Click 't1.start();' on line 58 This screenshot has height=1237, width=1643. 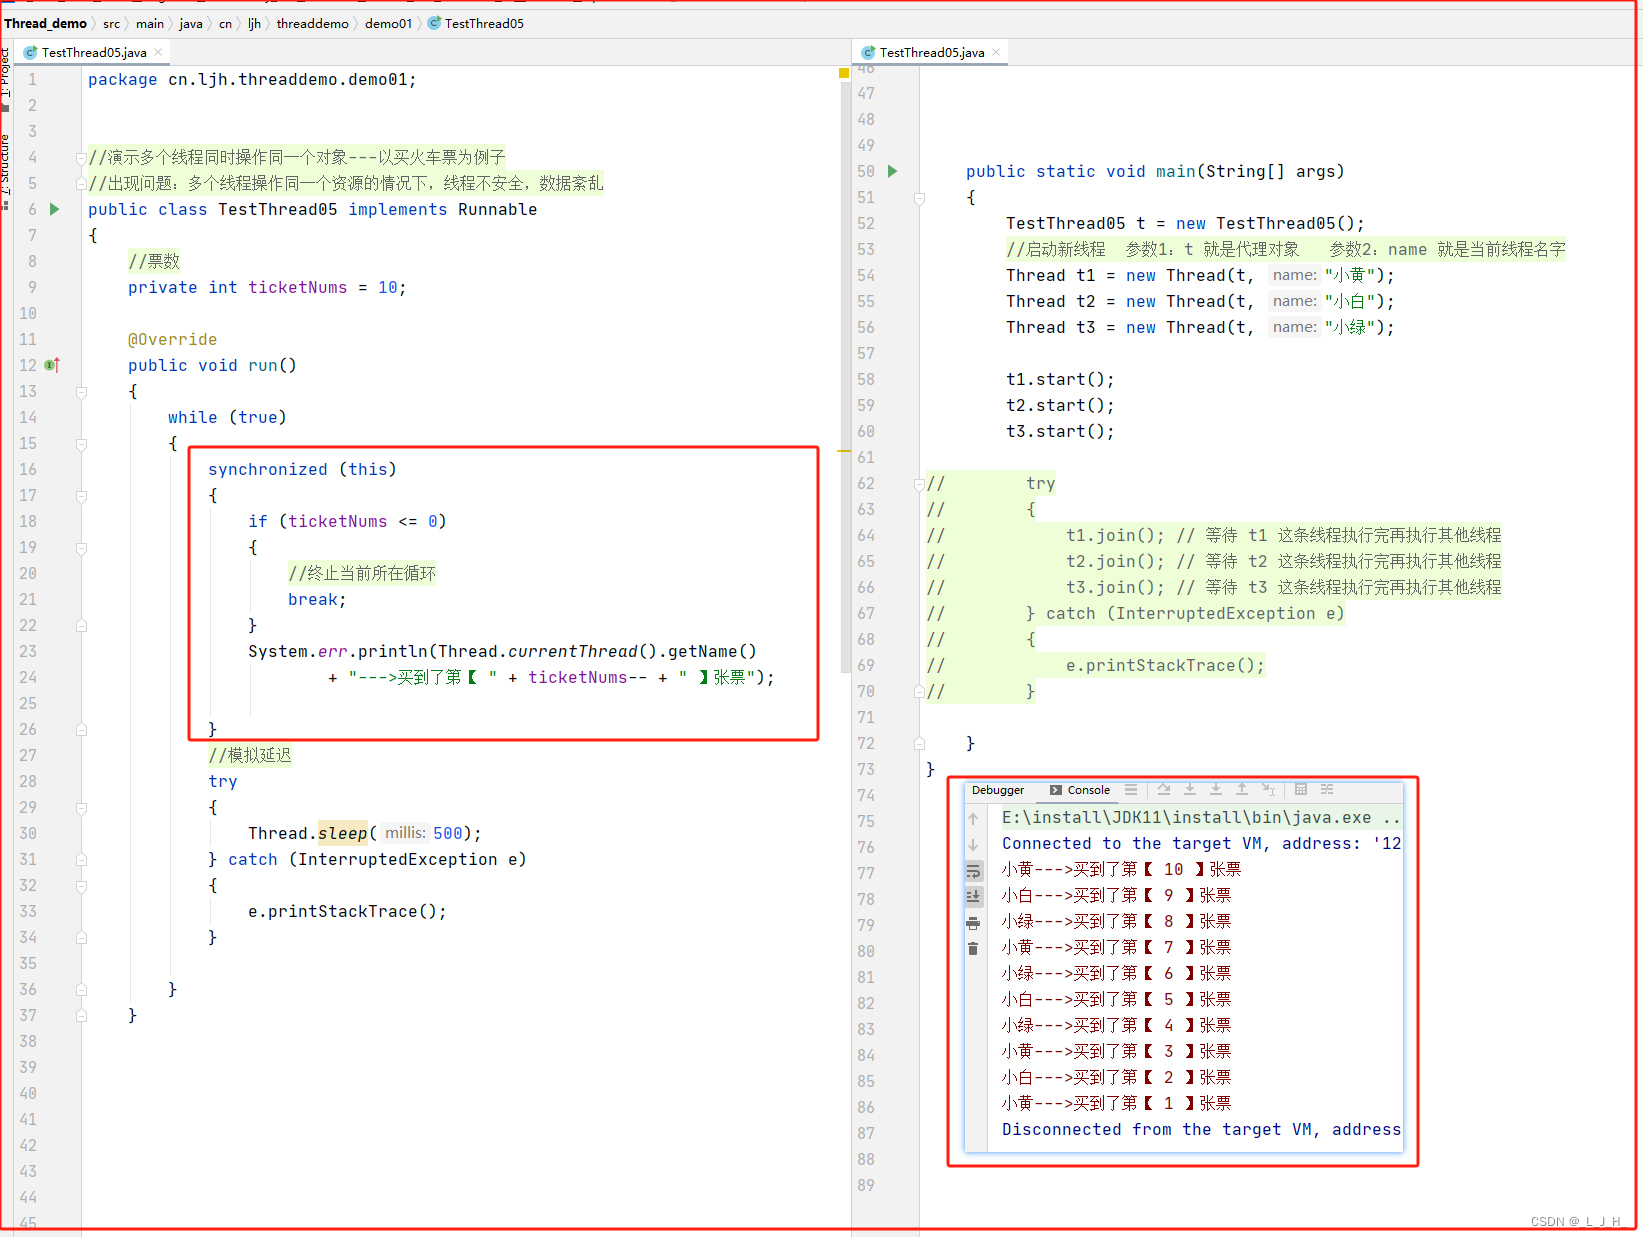click(1060, 380)
